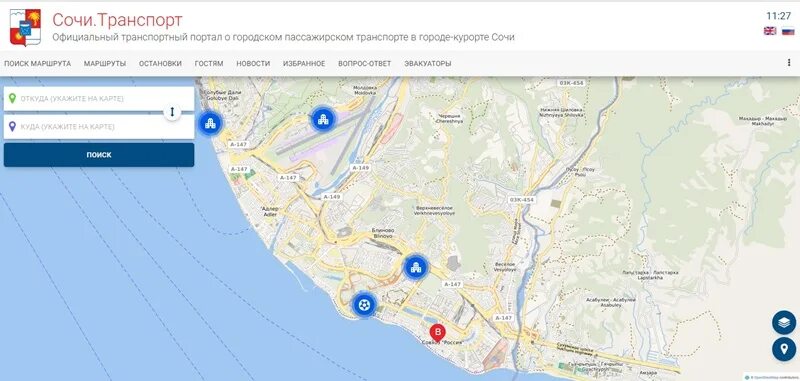Open the three-dot overflow menu
Viewport: 800px width, 381px height.
(x=789, y=63)
